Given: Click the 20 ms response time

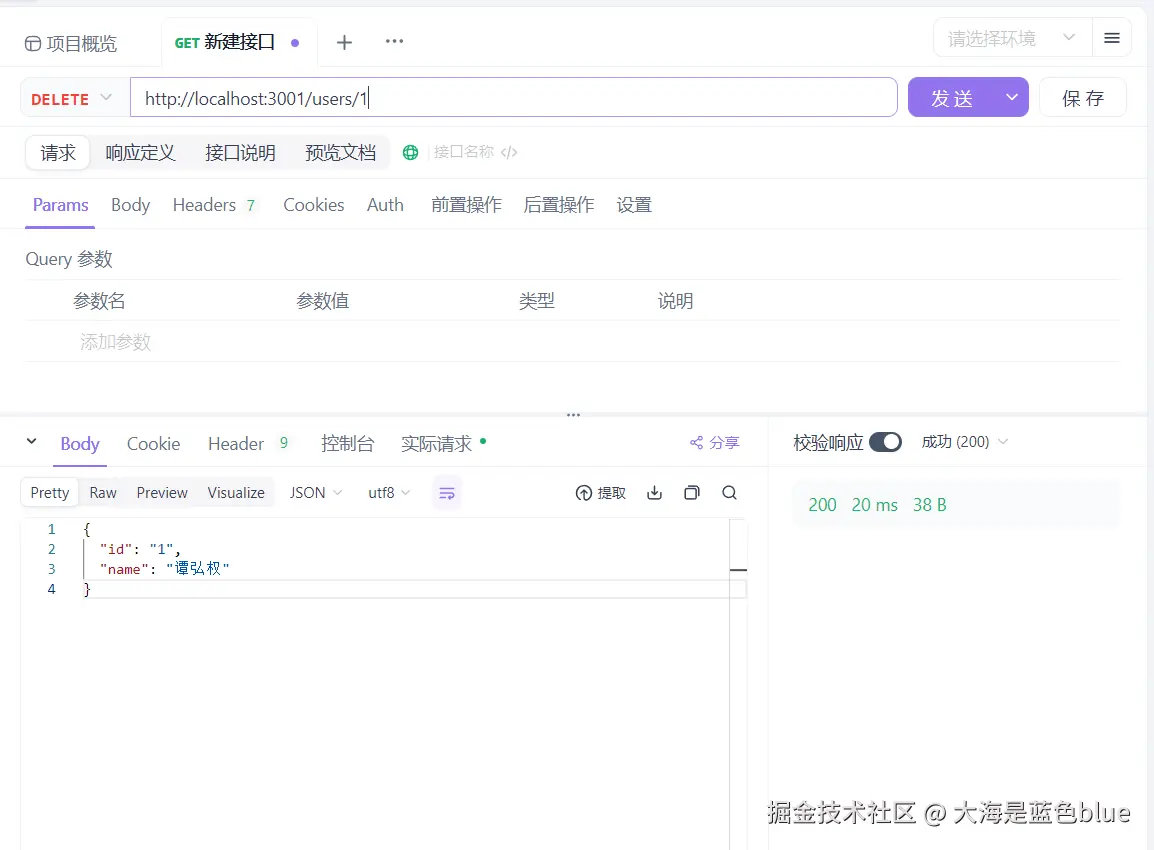Looking at the screenshot, I should pyautogui.click(x=874, y=505).
